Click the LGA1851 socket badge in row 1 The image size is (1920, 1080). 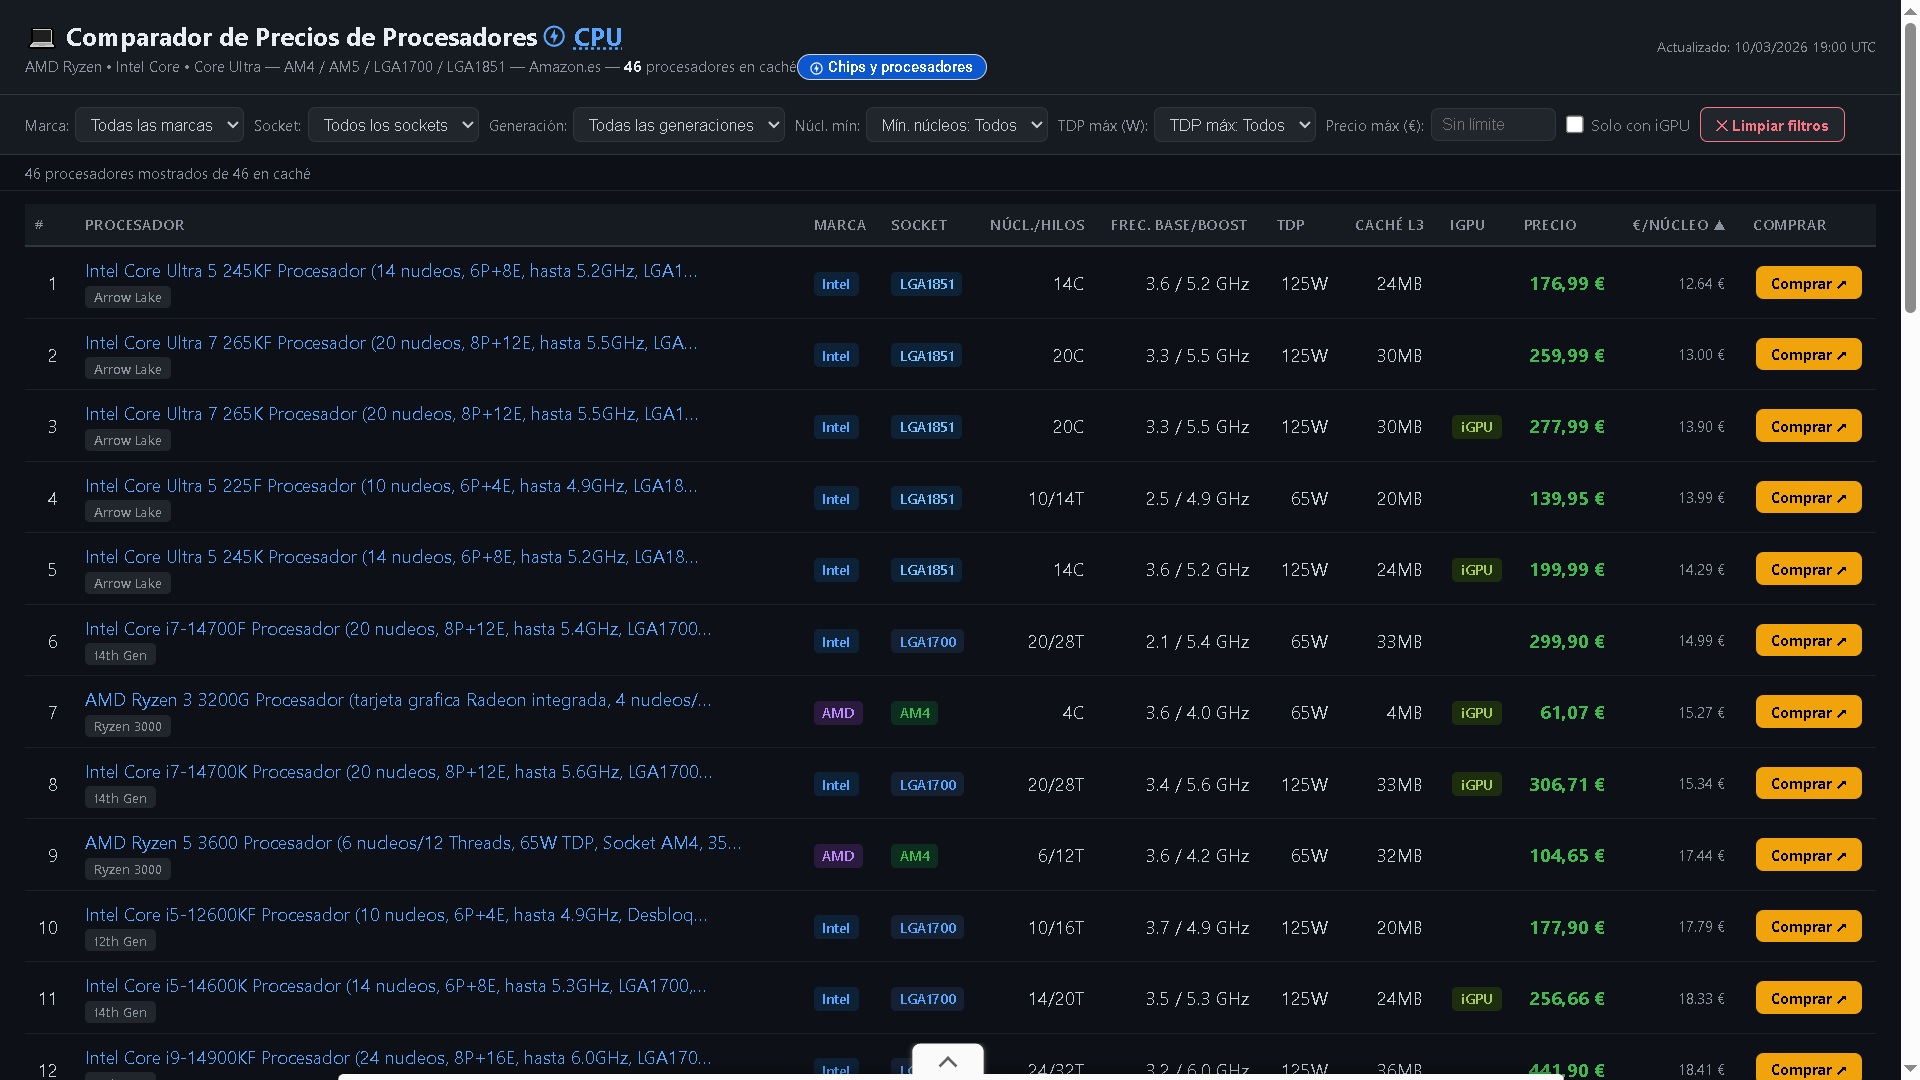tap(926, 284)
